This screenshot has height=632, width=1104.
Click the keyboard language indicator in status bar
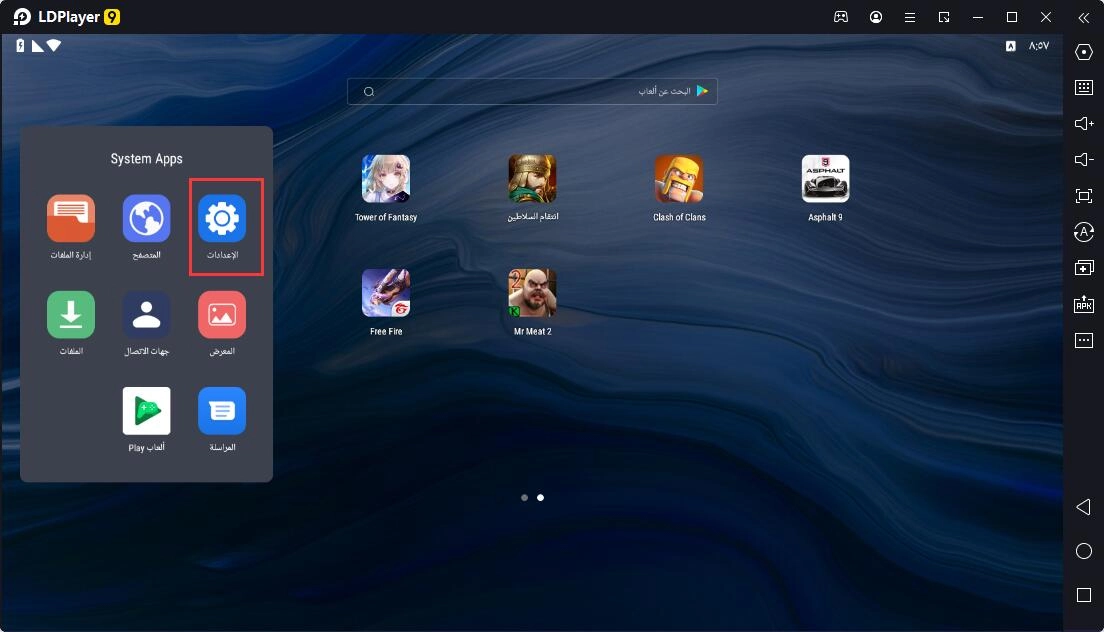[x=1010, y=46]
